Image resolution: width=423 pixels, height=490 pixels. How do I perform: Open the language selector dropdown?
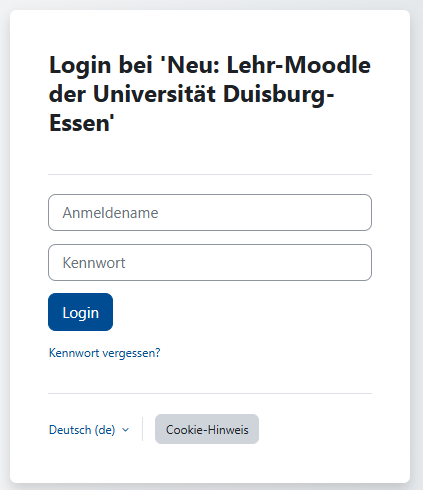[x=89, y=430]
